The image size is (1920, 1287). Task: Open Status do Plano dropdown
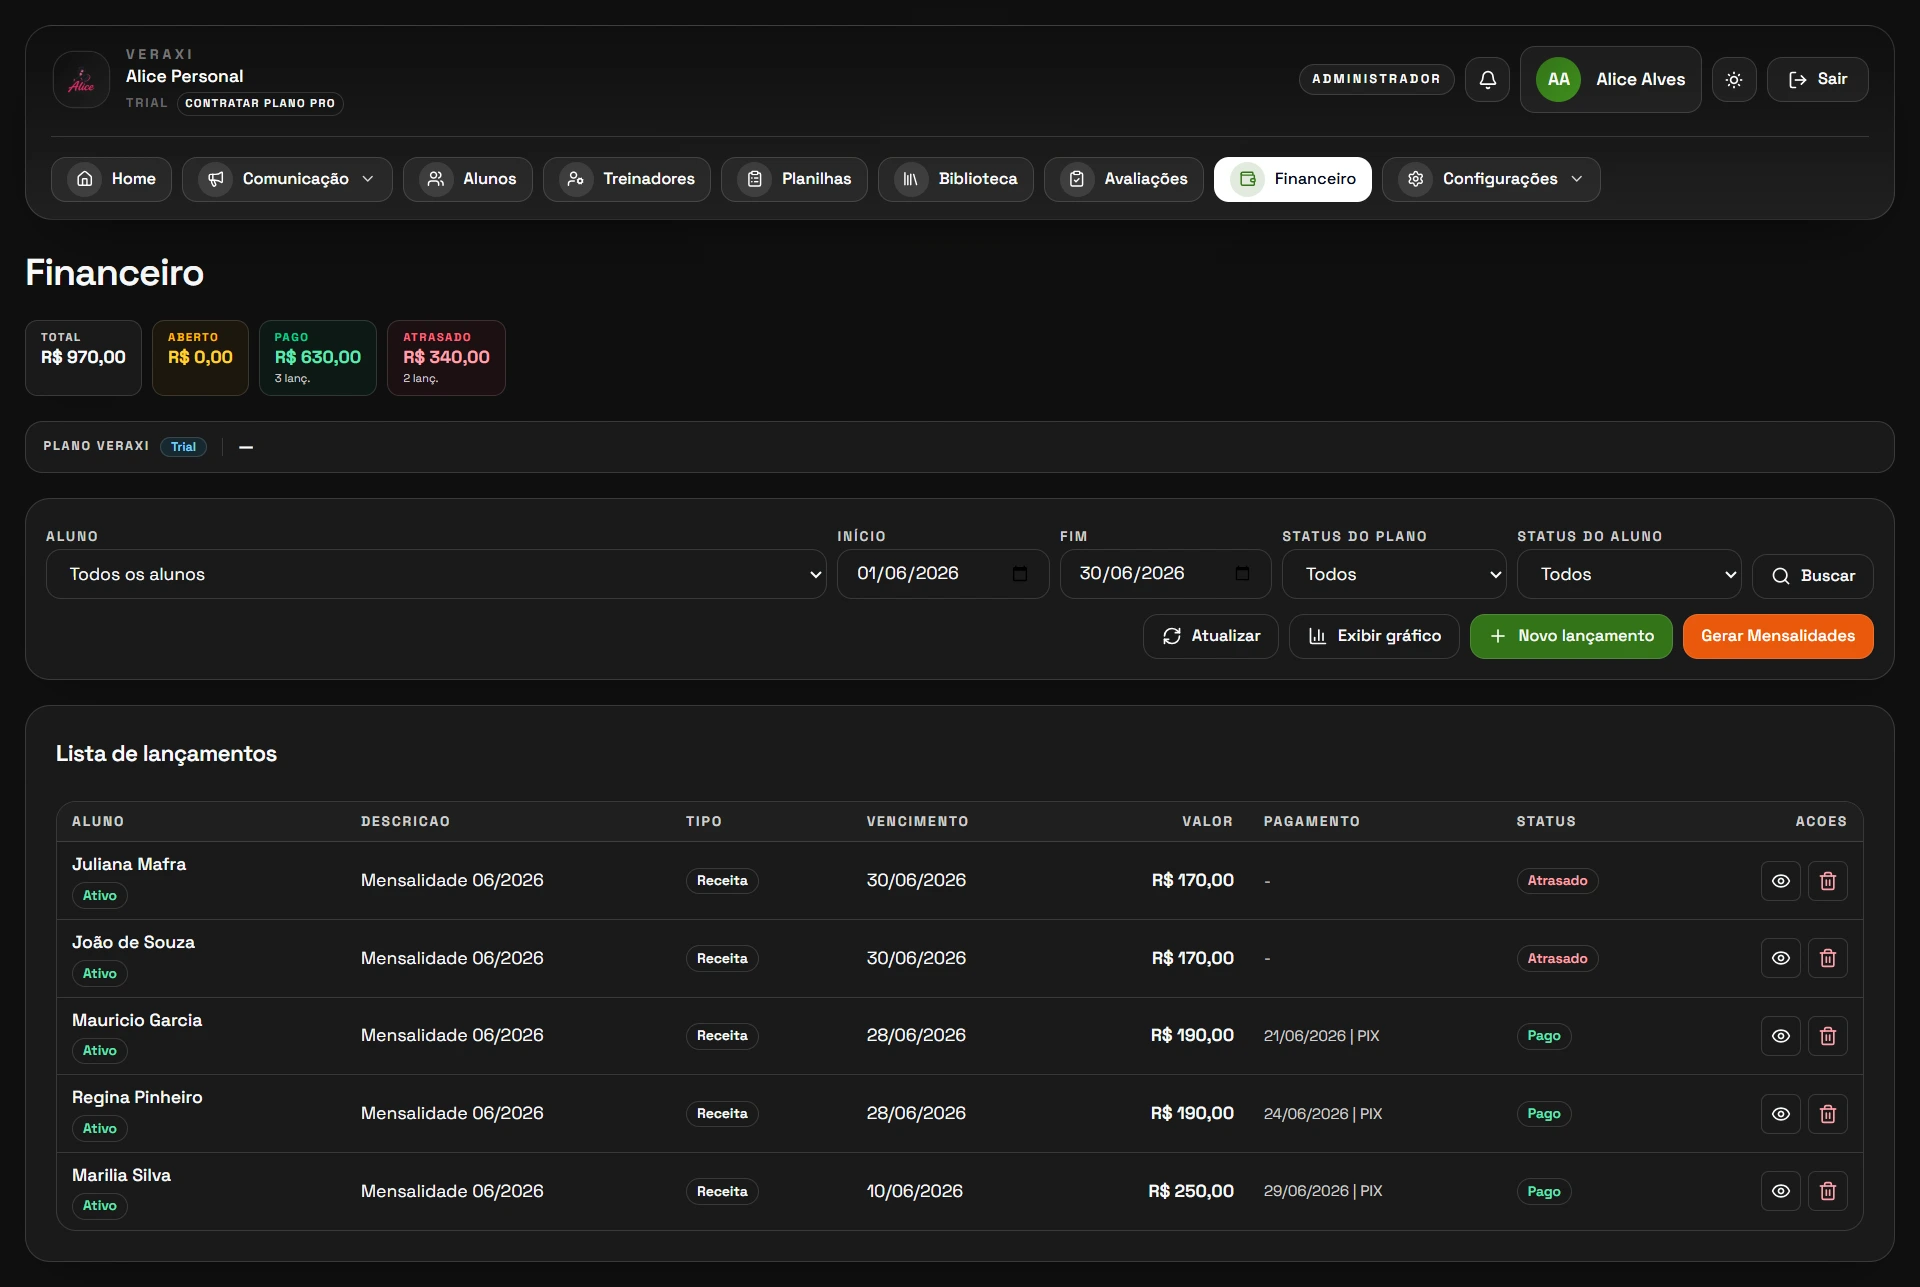tap(1394, 574)
